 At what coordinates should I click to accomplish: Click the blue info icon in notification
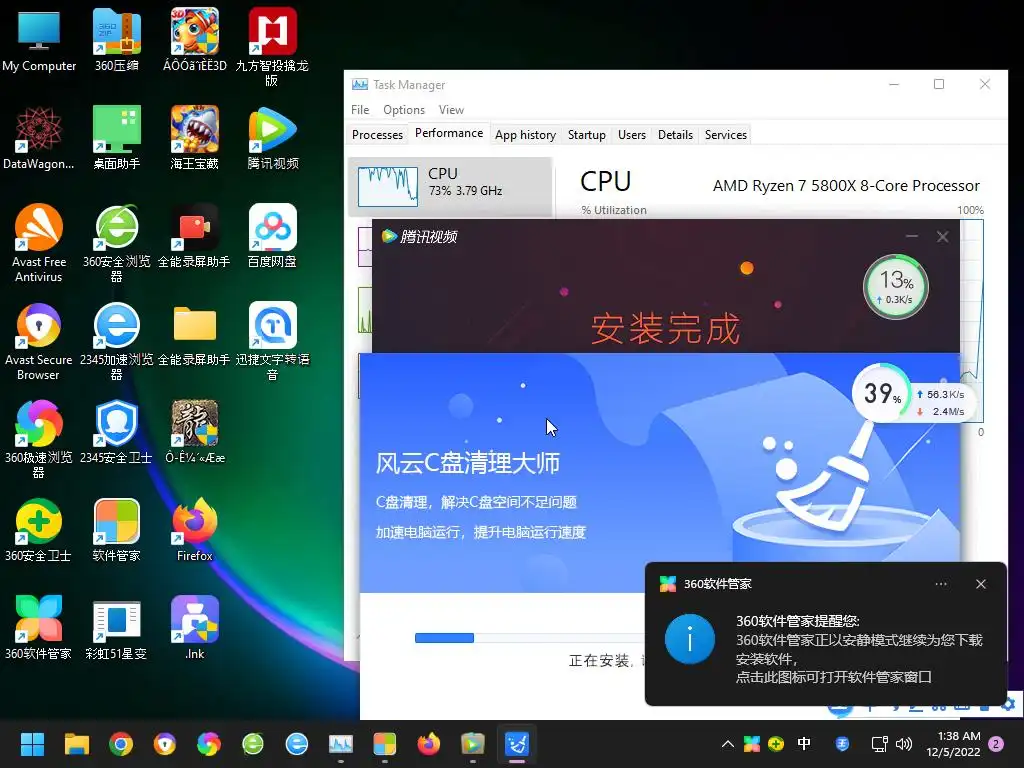(690, 639)
